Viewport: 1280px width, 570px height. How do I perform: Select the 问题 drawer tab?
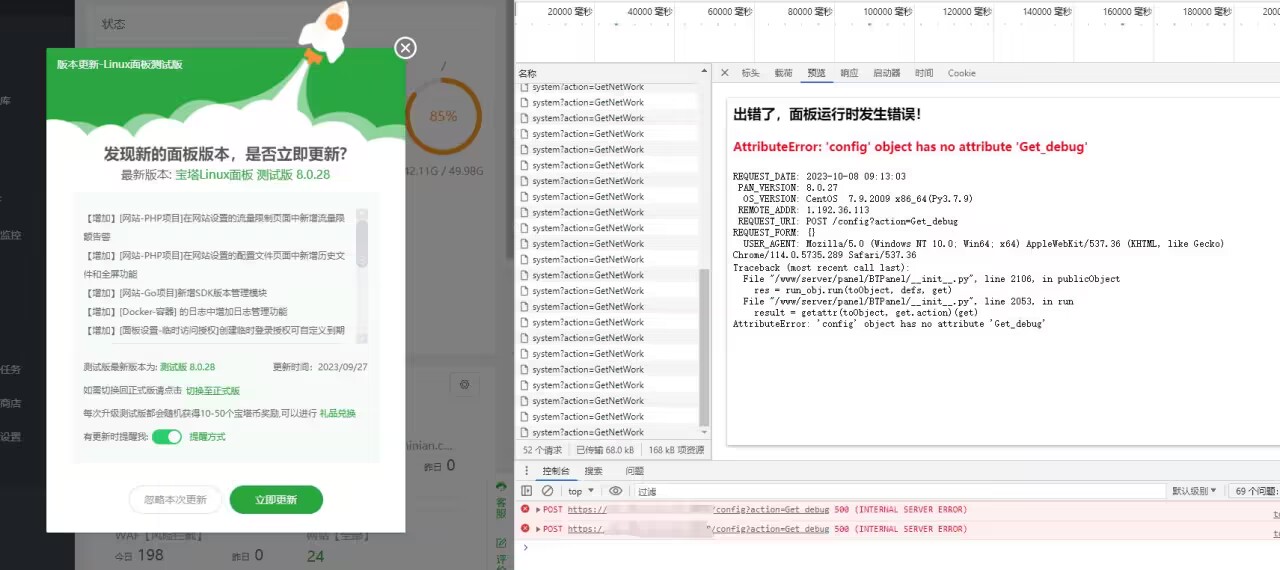pyautogui.click(x=634, y=471)
